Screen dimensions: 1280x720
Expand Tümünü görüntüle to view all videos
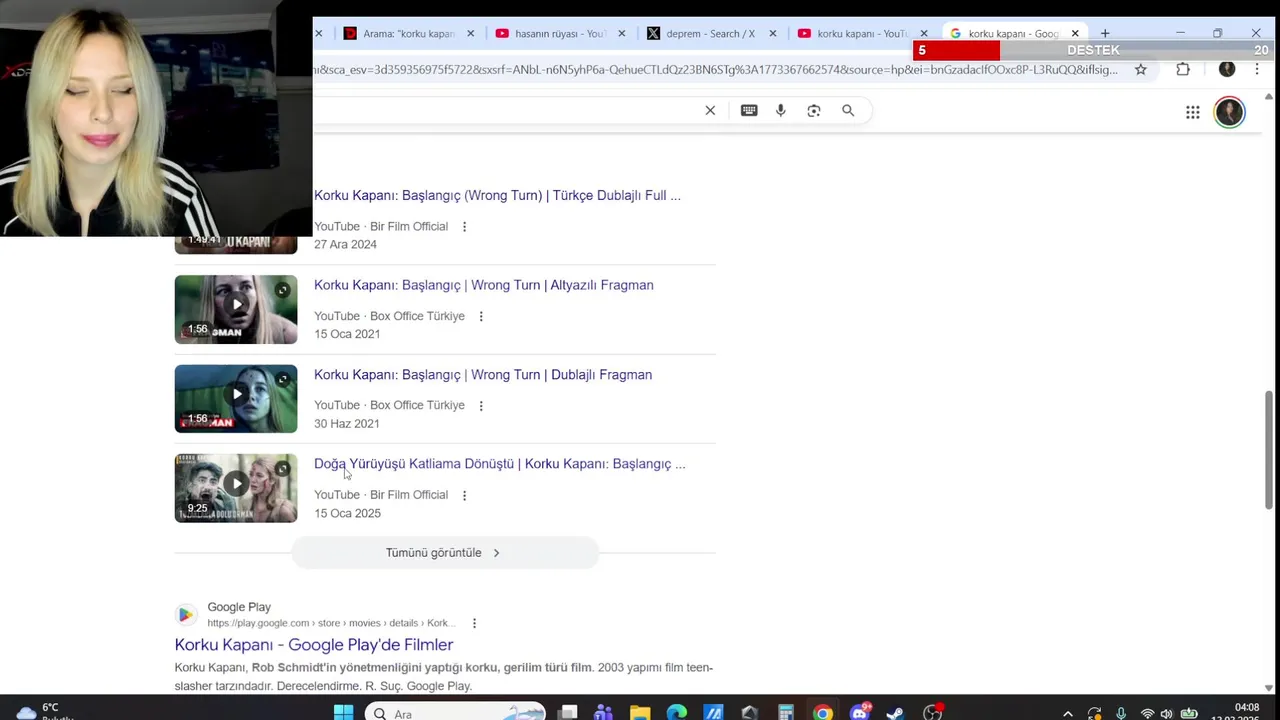(444, 552)
